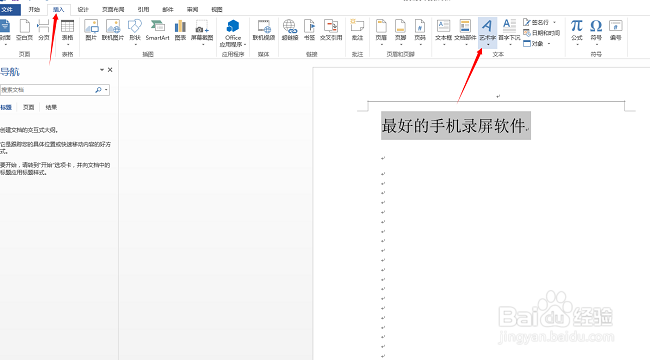The height and width of the screenshot is (360, 650).
Task: Insert an equation (公式) with pi icon
Action: [577, 32]
